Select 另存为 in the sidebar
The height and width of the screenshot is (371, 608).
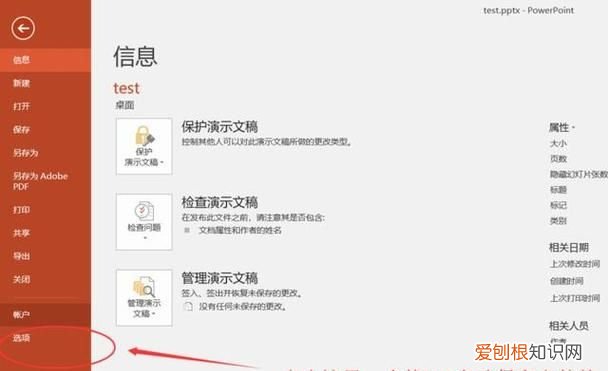[x=45, y=153]
